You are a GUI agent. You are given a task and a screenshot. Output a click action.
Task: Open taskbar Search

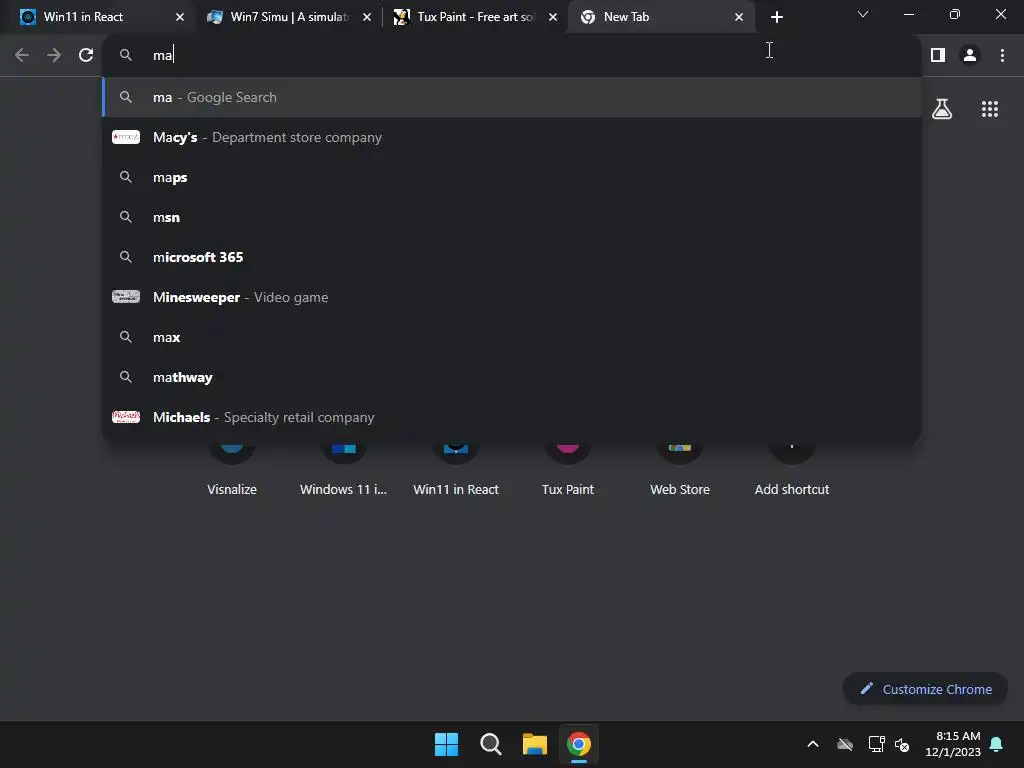pos(490,744)
